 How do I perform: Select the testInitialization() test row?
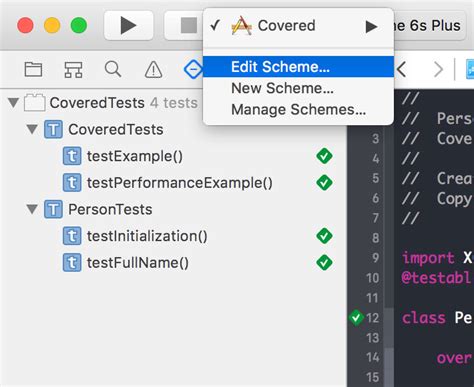(x=173, y=236)
